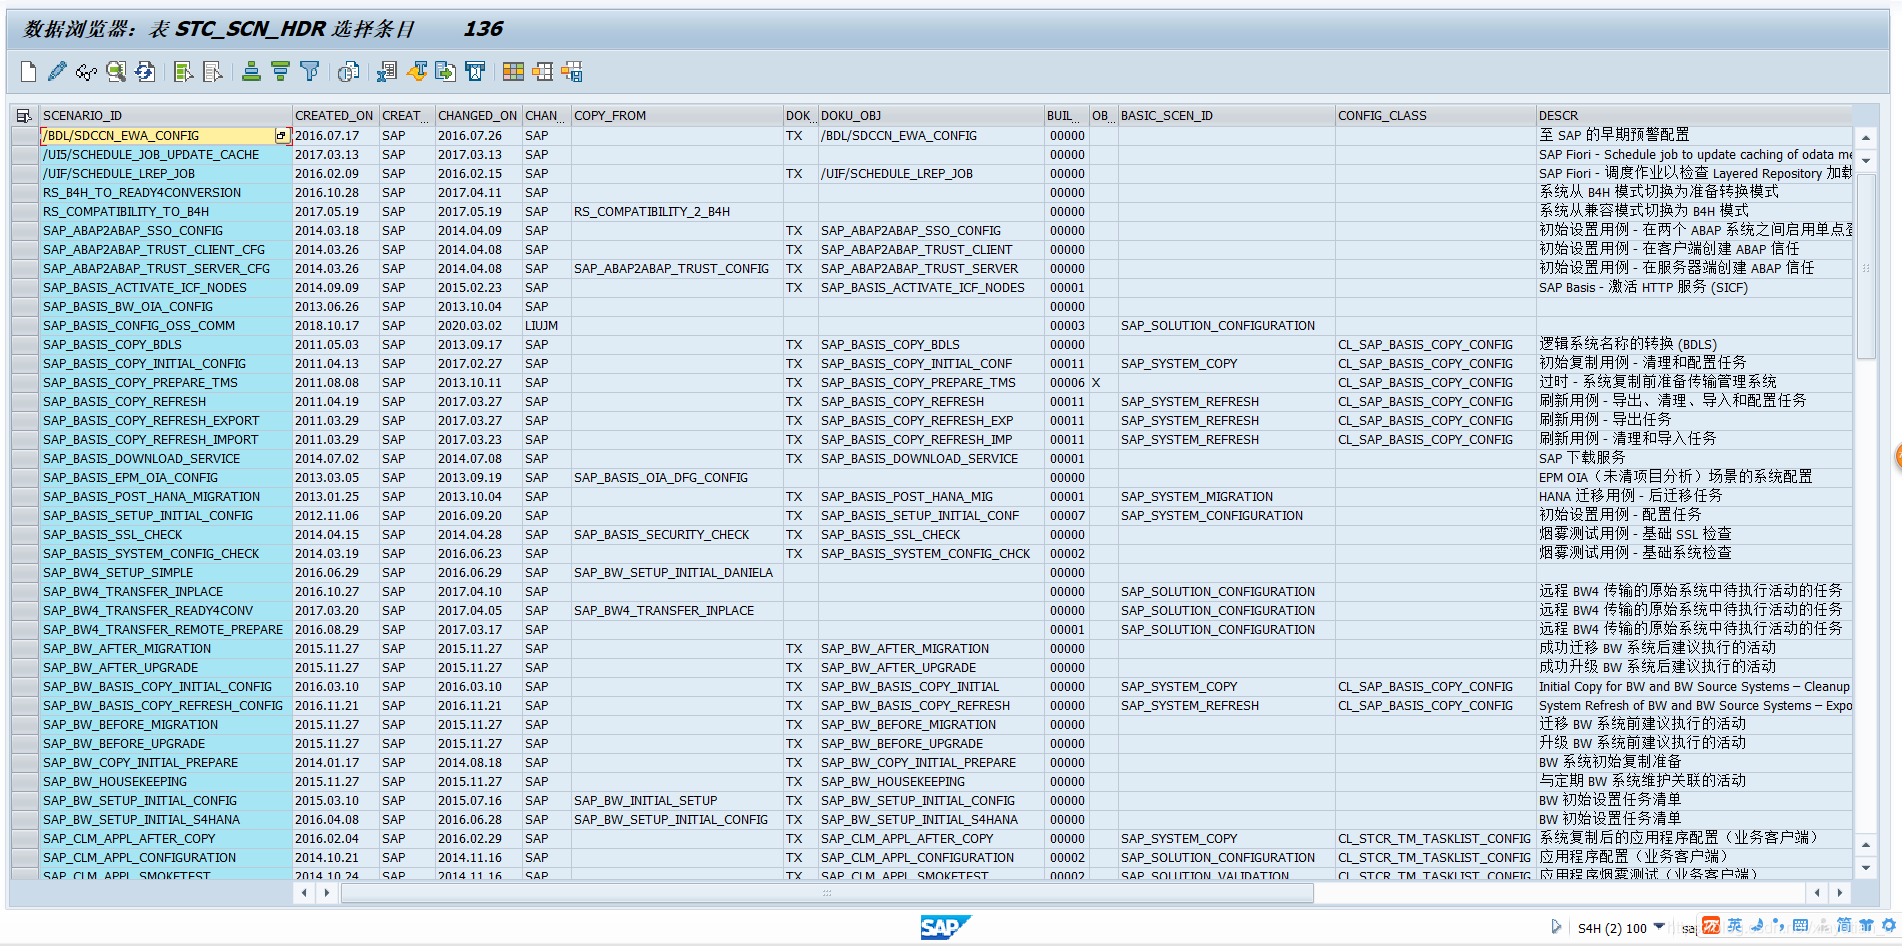Image resolution: width=1902 pixels, height=946 pixels.
Task: Click the top vertical scroll up arrow
Action: click(1866, 138)
